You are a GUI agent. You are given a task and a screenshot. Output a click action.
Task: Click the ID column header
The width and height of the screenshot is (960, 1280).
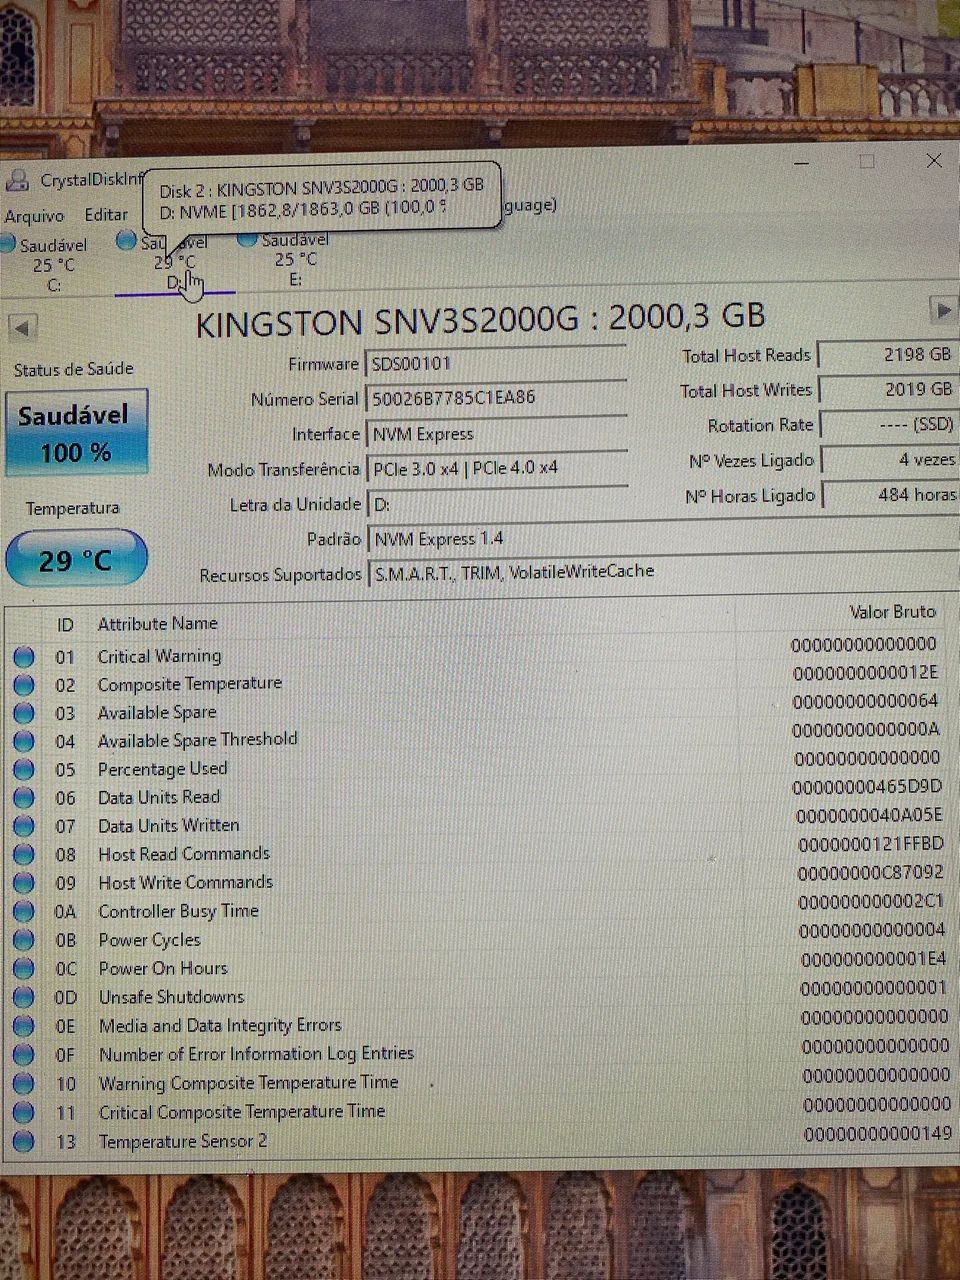[x=65, y=624]
